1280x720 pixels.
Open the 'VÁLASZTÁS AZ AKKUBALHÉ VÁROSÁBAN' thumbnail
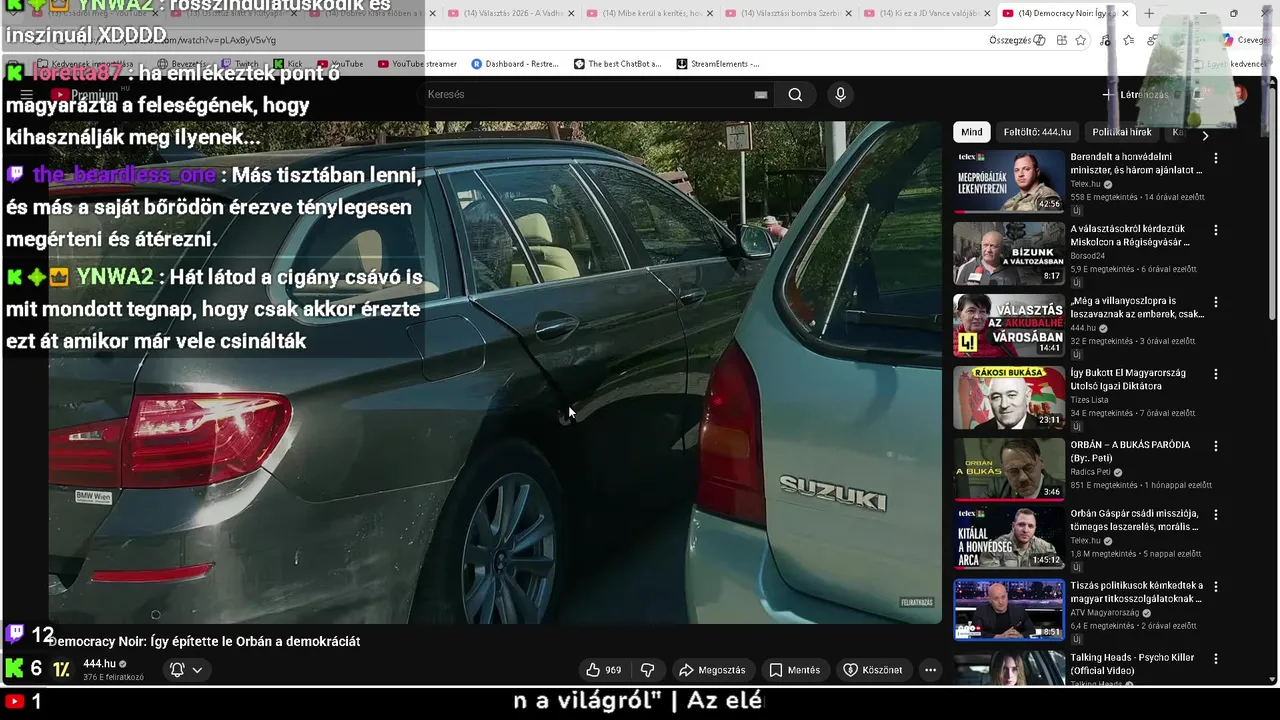pos(1009,326)
